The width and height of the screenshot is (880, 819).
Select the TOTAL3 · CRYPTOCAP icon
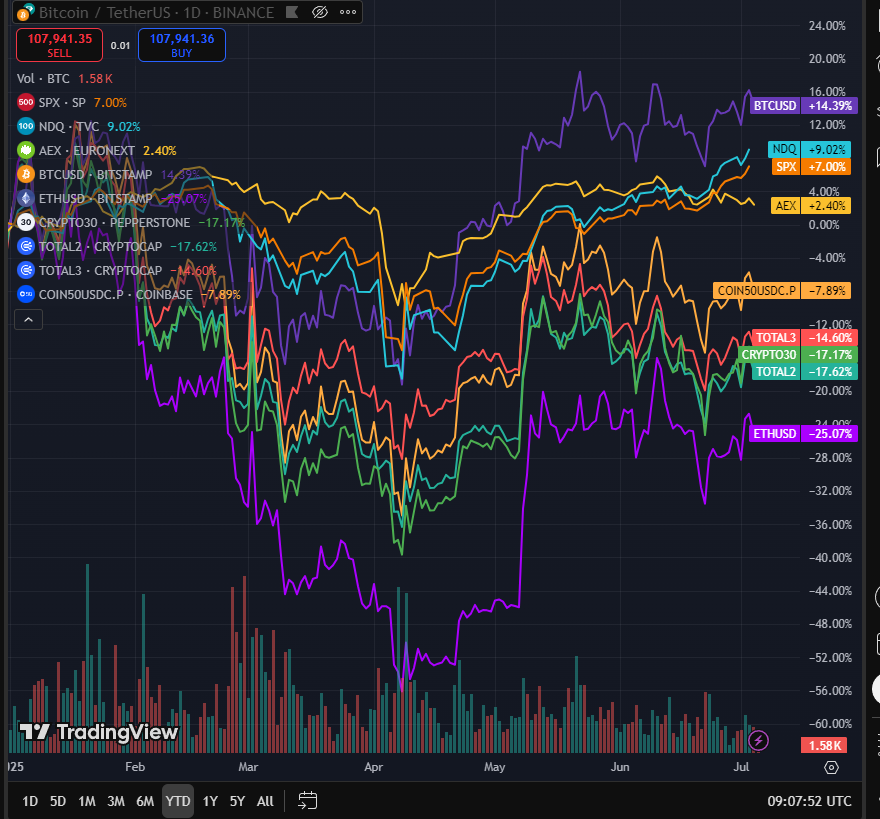[26, 270]
